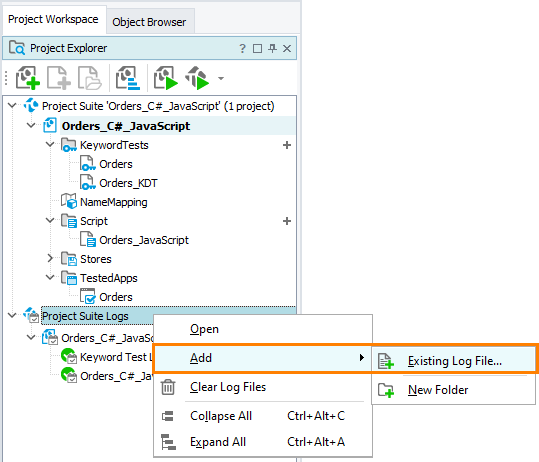
Task: Close the Project Explorer panel
Action: pos(287,48)
